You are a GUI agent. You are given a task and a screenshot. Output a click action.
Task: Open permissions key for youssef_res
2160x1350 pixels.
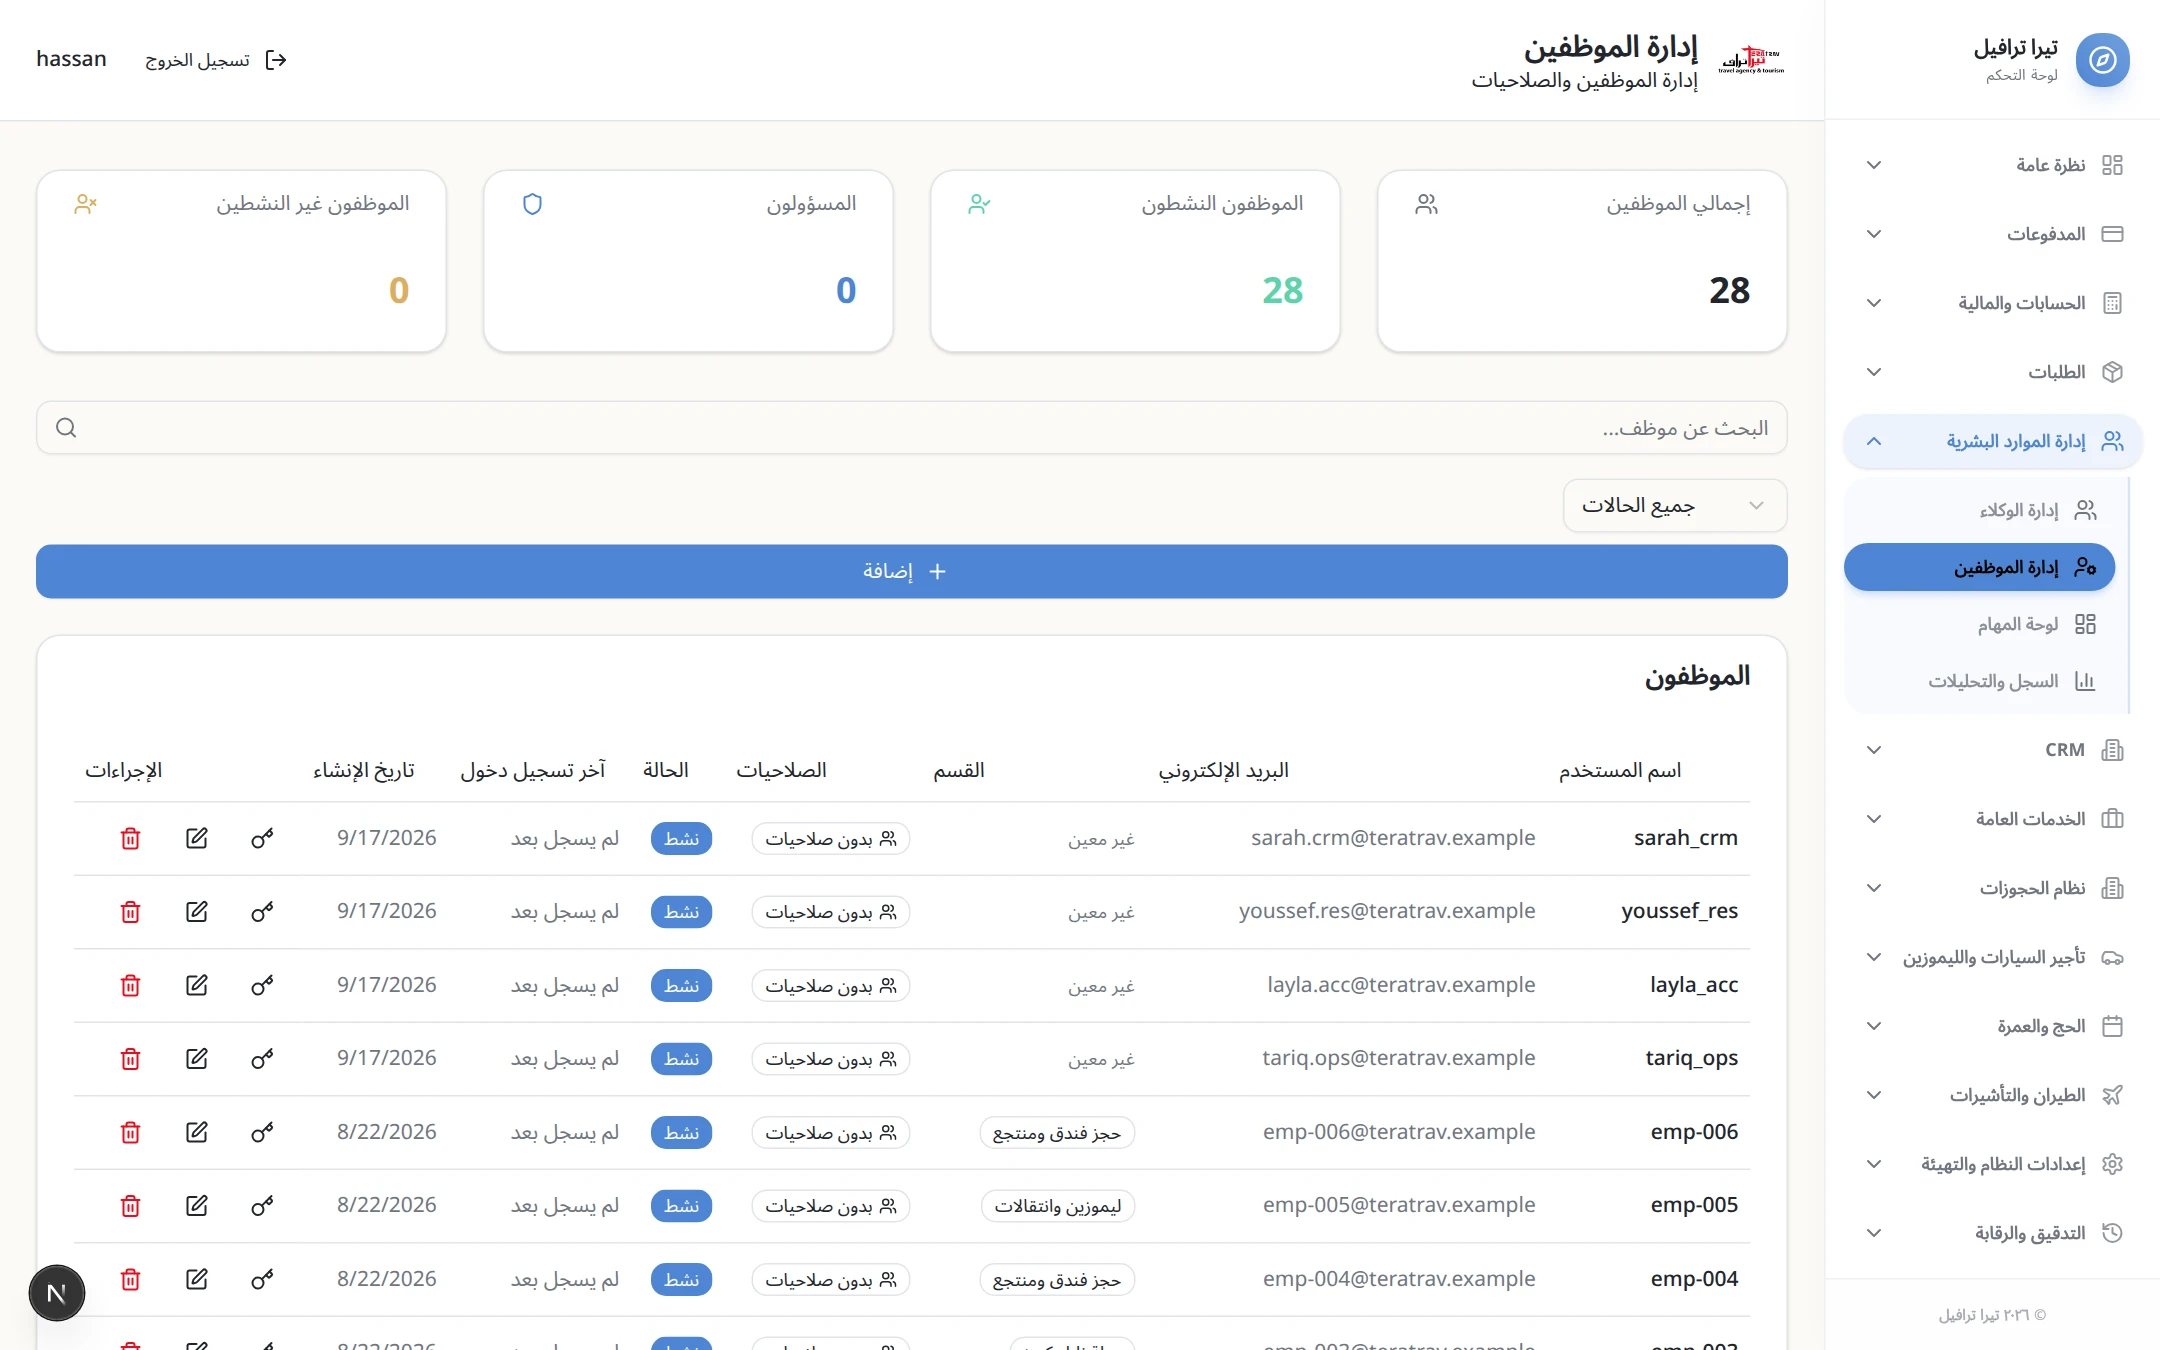[x=262, y=912]
